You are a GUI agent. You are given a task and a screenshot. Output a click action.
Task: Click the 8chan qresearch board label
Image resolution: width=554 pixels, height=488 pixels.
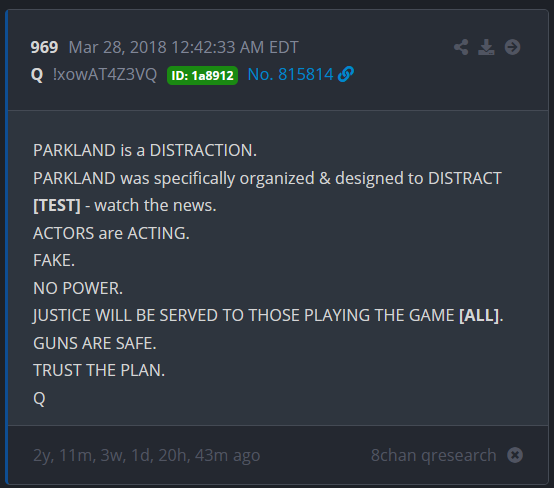434,455
